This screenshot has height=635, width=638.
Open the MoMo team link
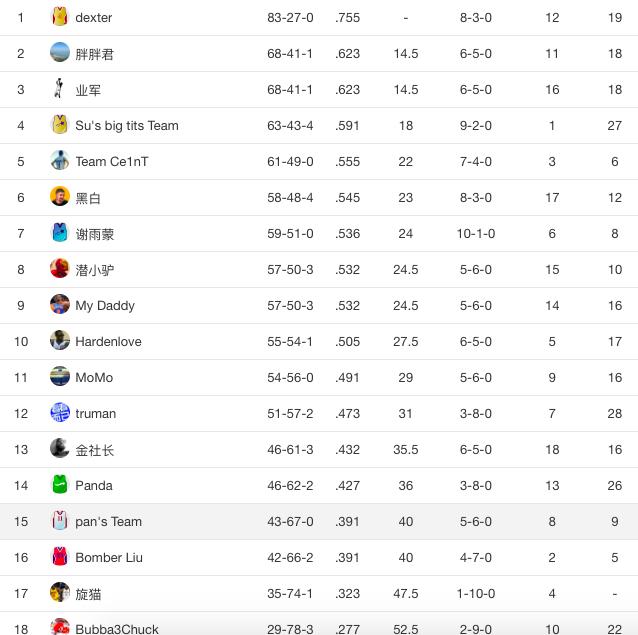coord(94,377)
